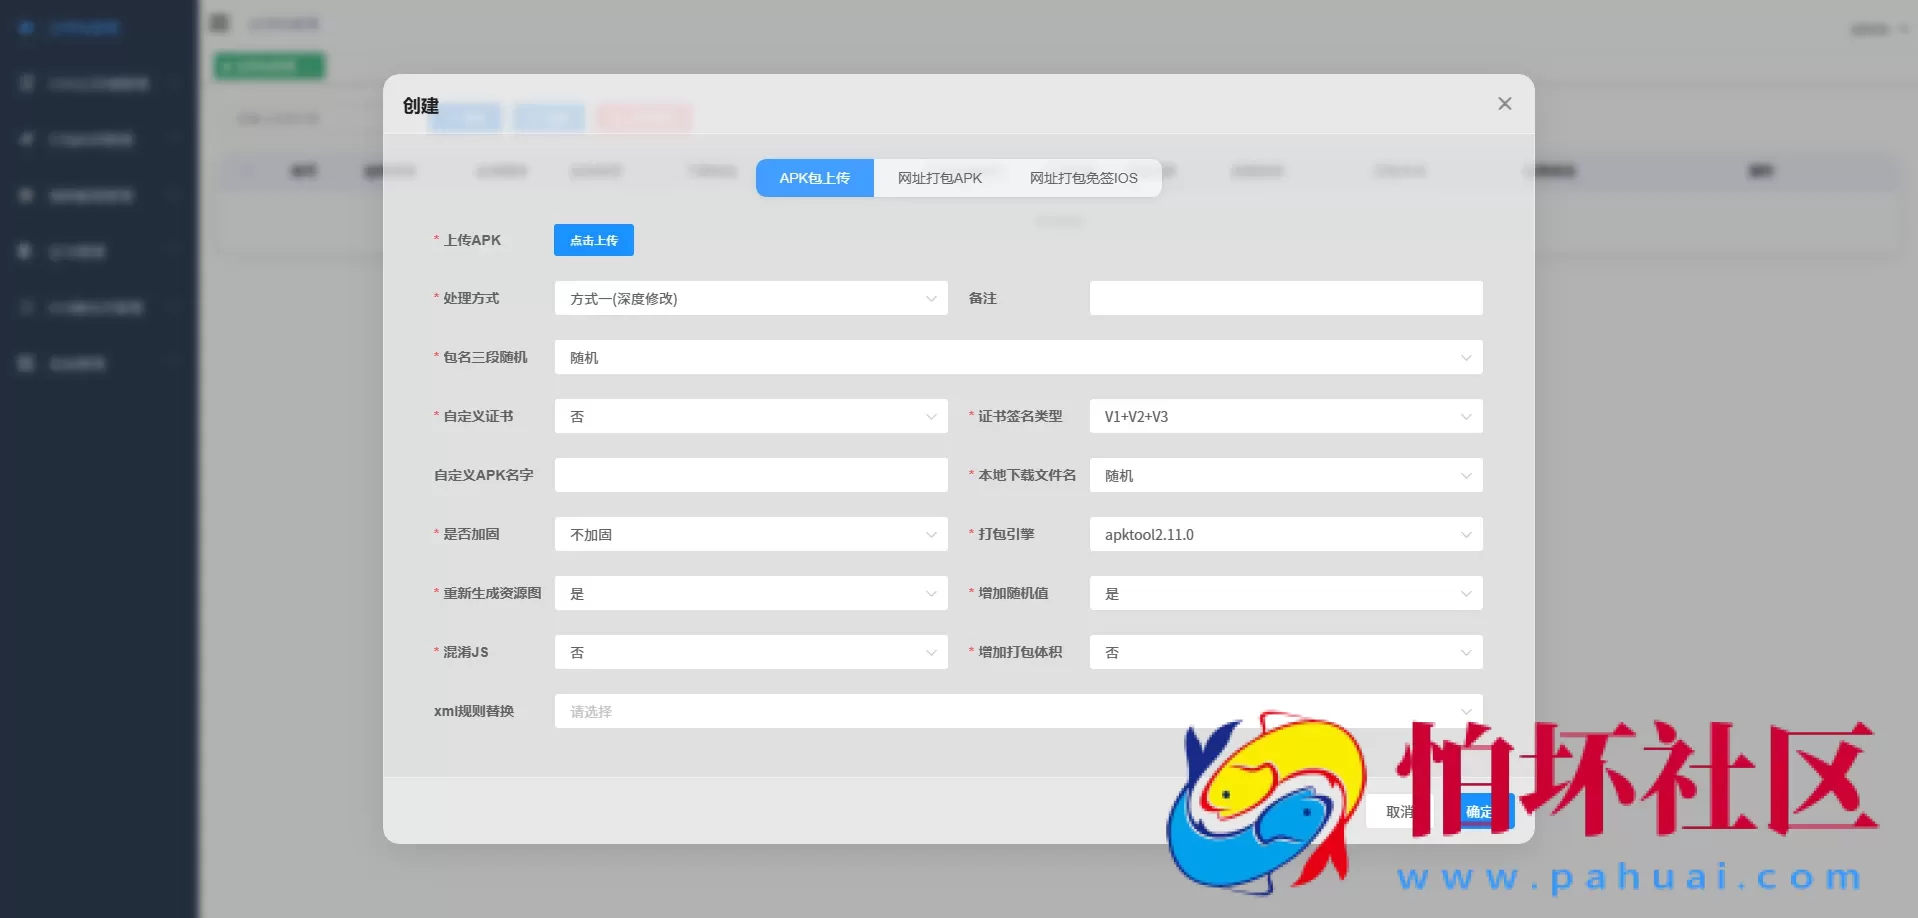Click the sidebar collapse icon above the dialog

pyautogui.click(x=219, y=22)
